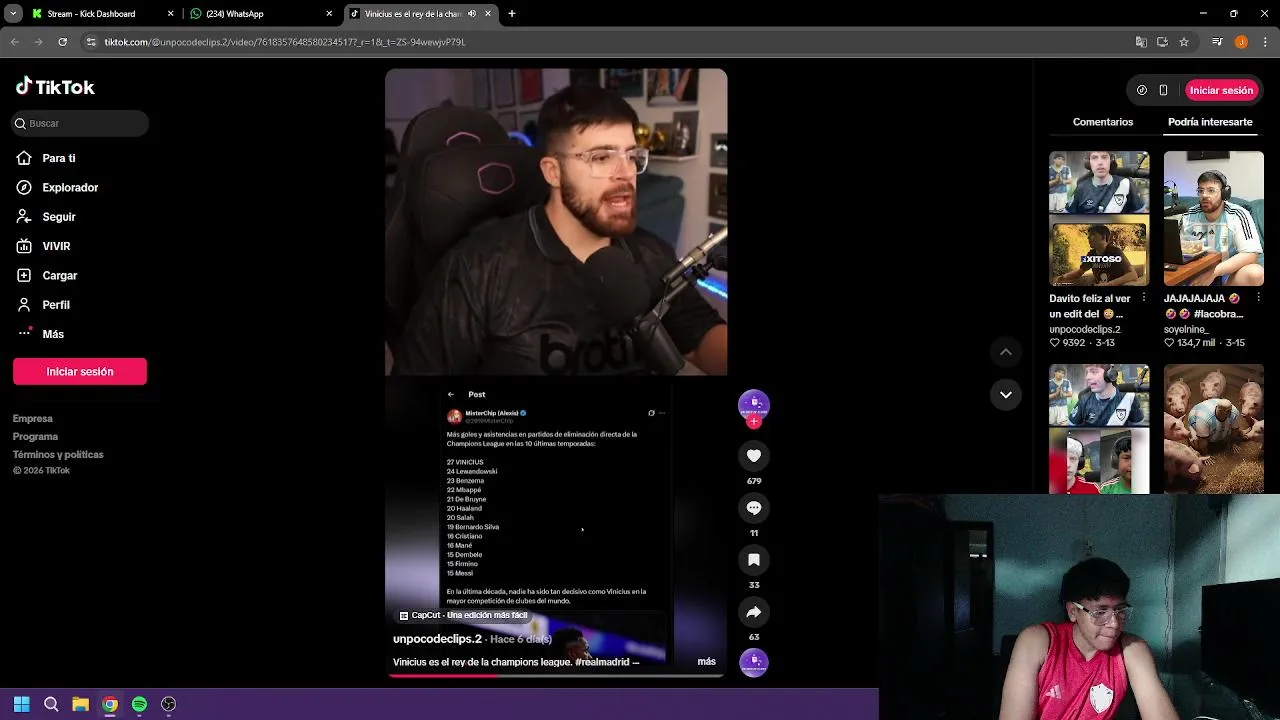
Task: Open the Programa footer link
Action: pos(35,437)
